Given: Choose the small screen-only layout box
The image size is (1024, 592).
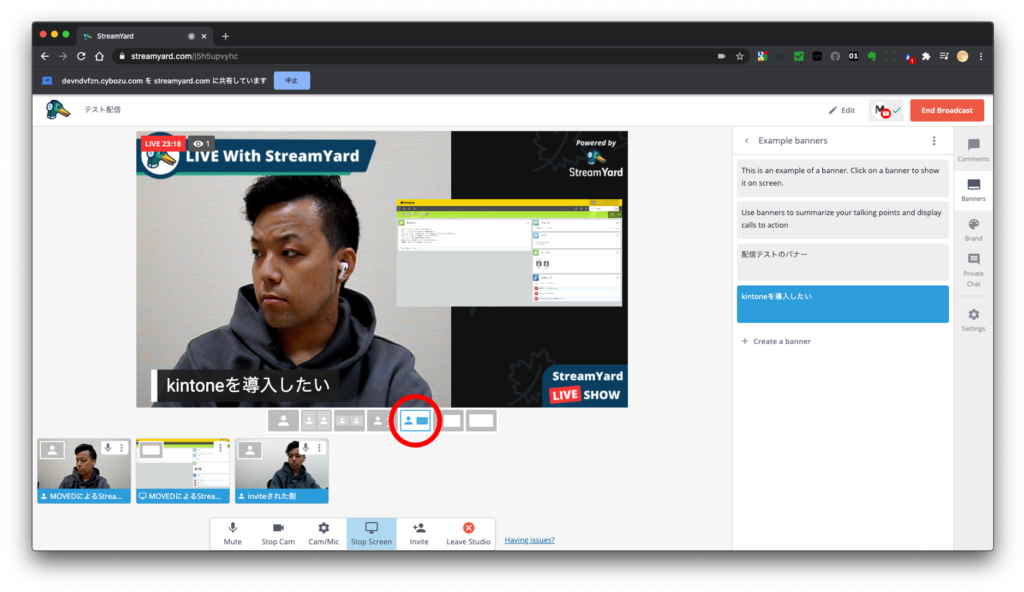Looking at the screenshot, I should (x=453, y=421).
